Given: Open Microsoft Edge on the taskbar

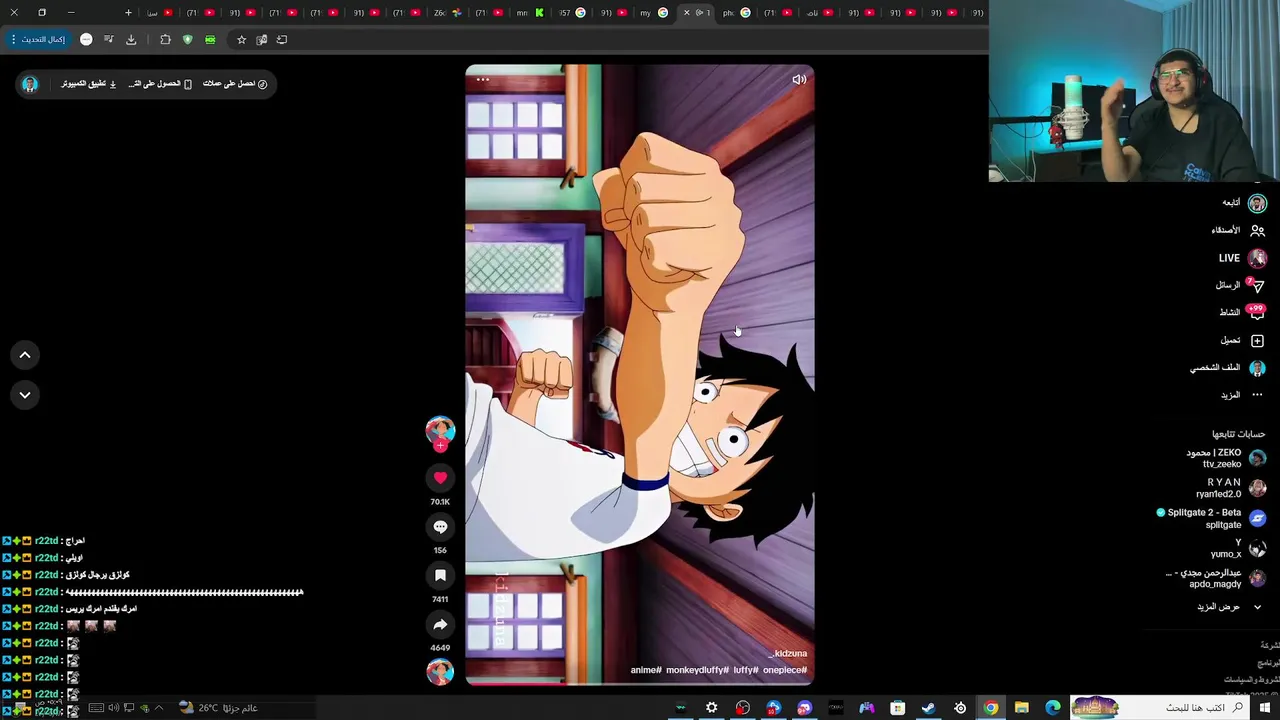Looking at the screenshot, I should pos(1052,708).
